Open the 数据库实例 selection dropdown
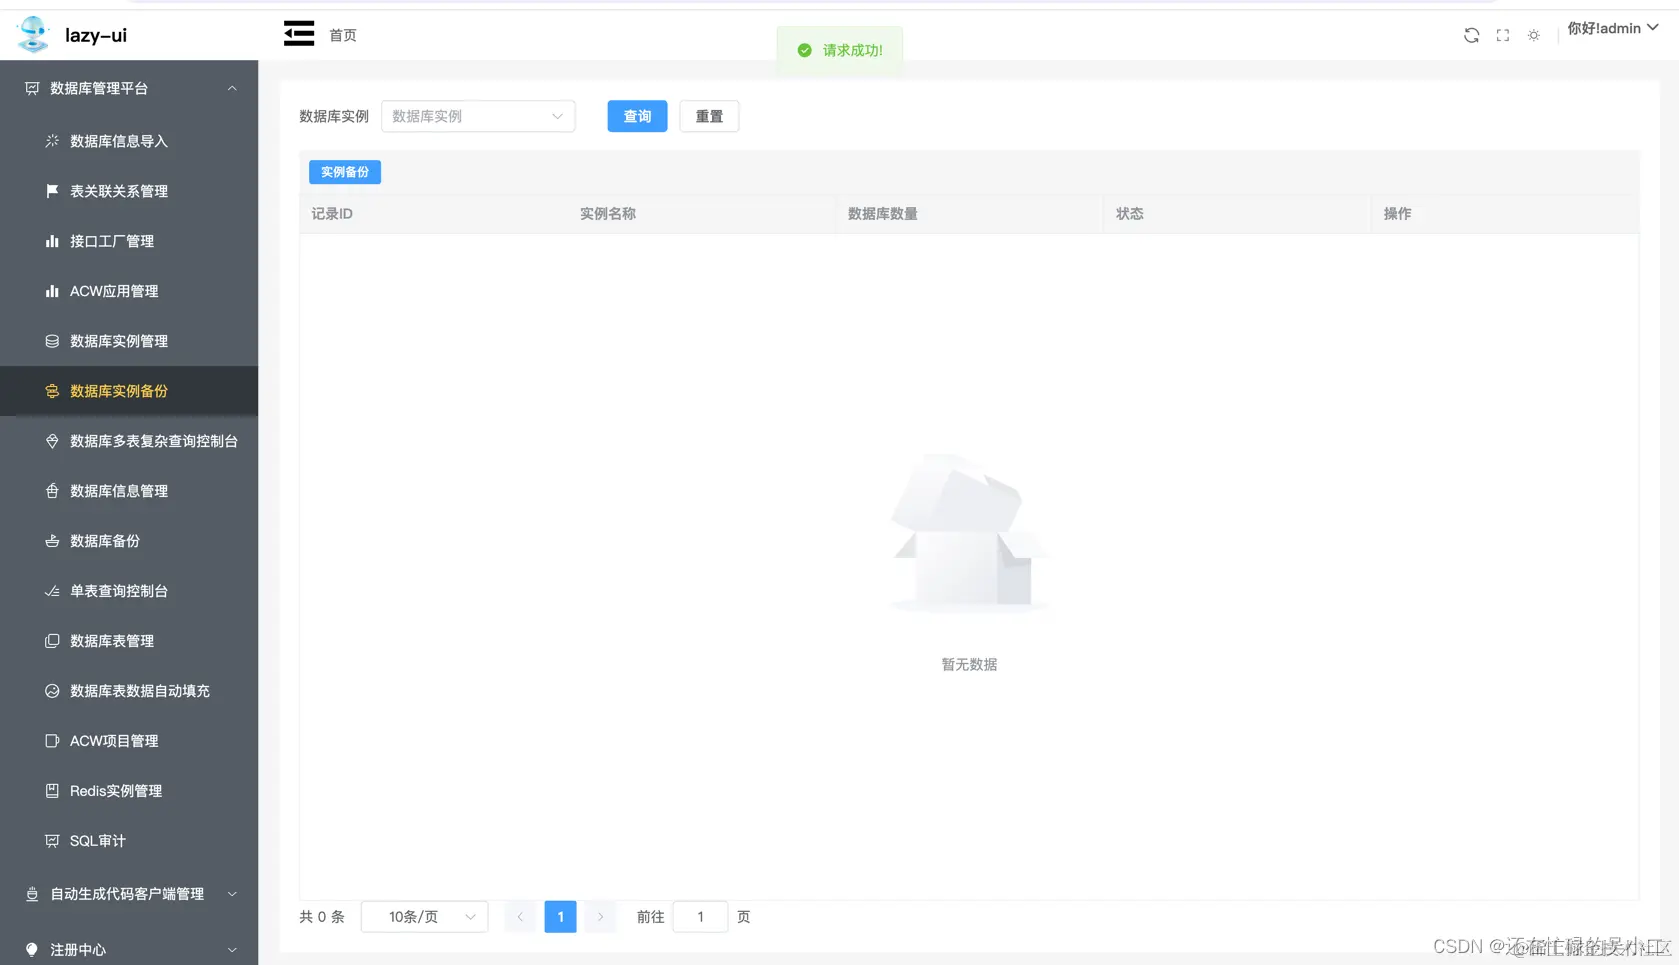This screenshot has width=1679, height=965. click(478, 116)
